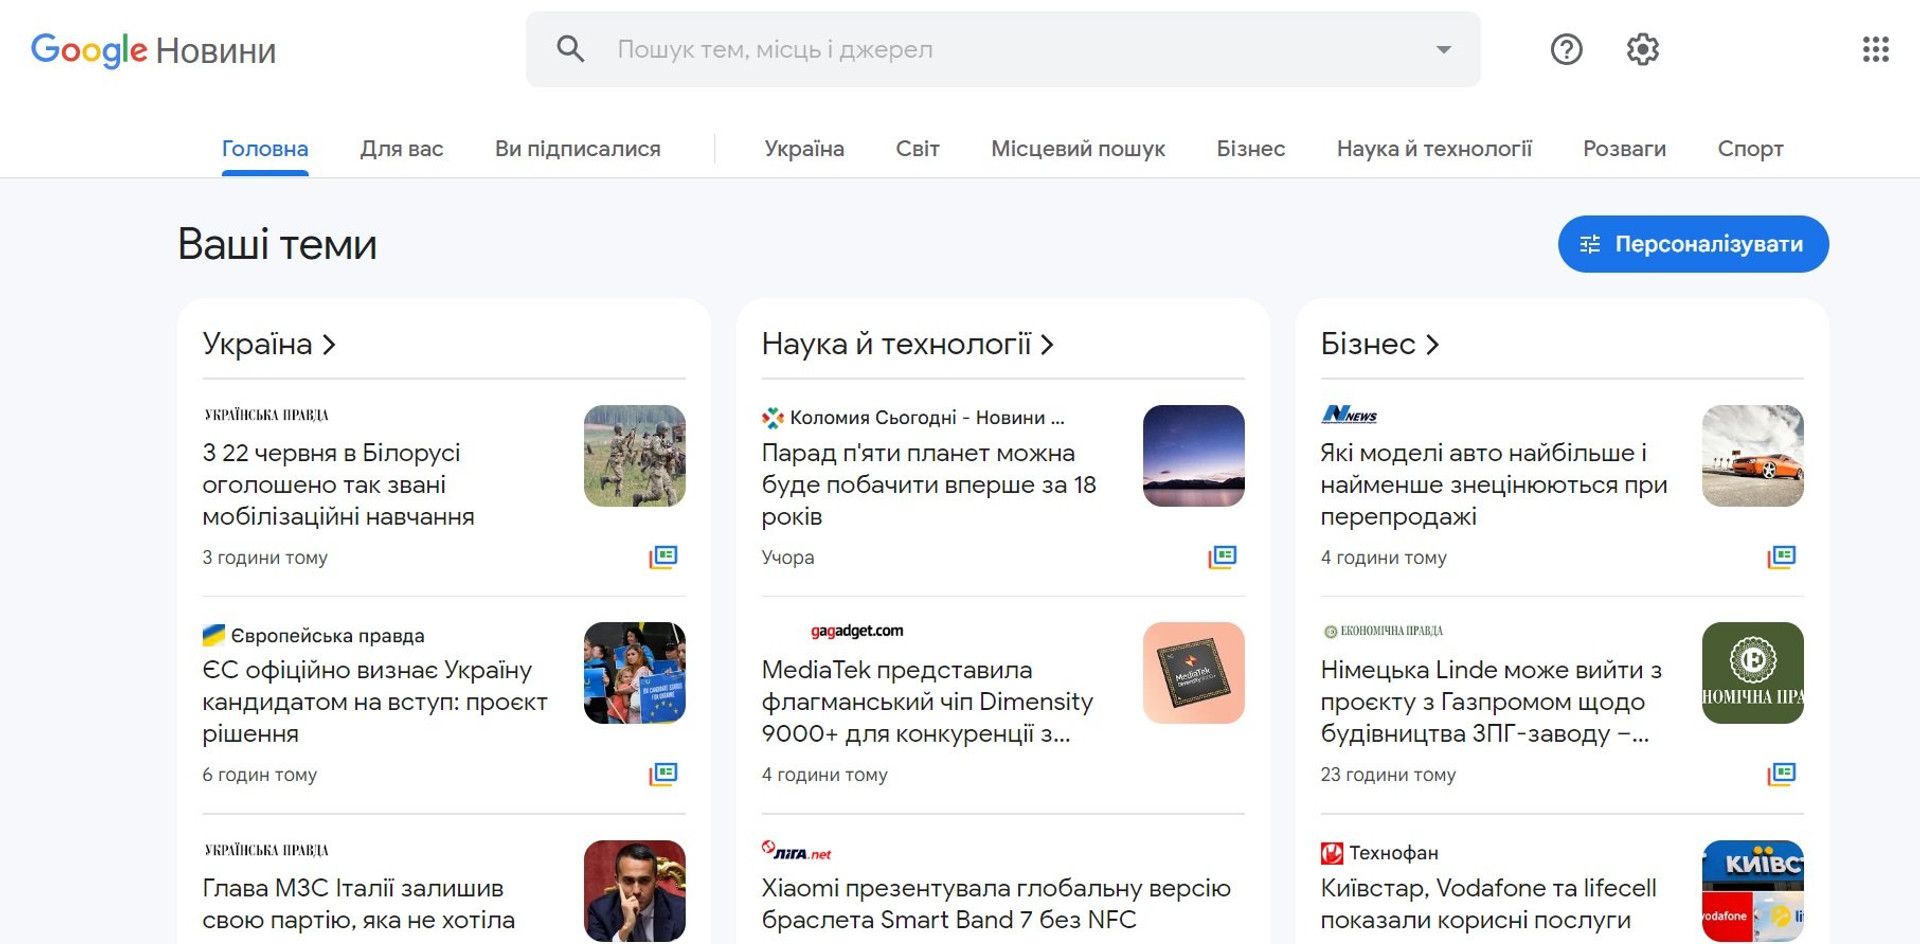Click the Наука й технології section heading
Viewport: 1920px width, 944px height.
click(896, 344)
